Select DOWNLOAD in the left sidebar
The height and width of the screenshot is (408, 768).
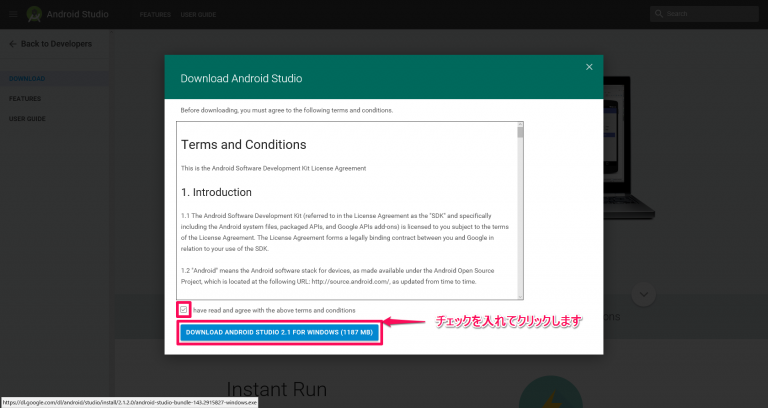coord(27,78)
